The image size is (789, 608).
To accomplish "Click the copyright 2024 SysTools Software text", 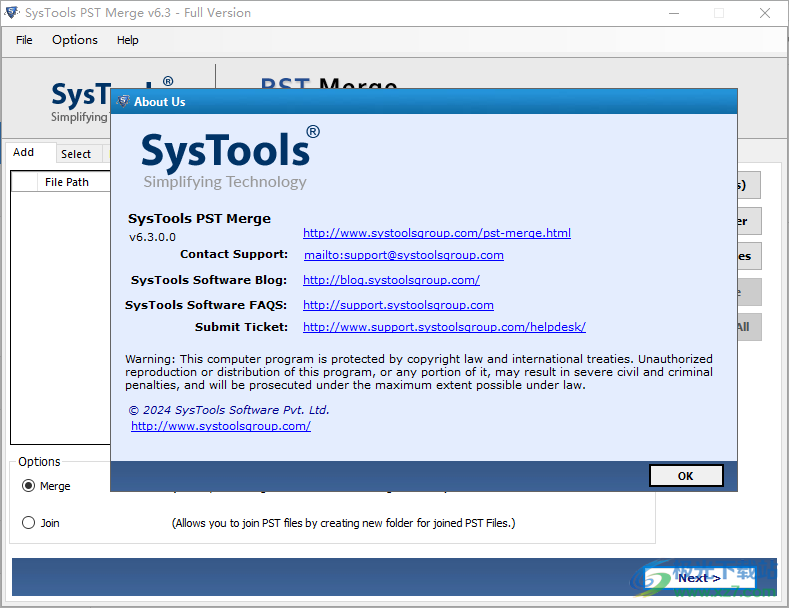I will (x=229, y=410).
